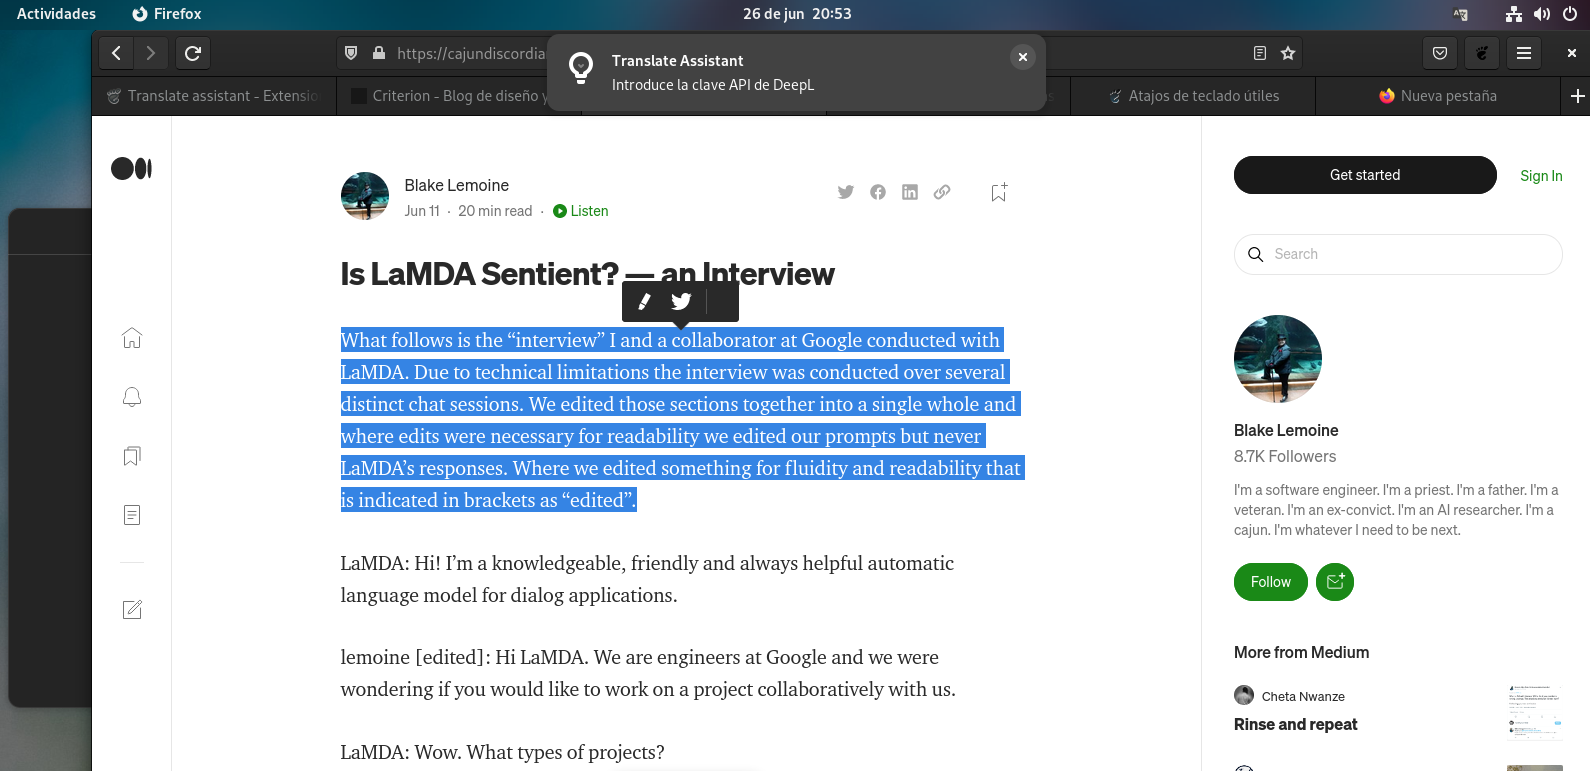Open Rinse and repeat article
1590x771 pixels.
pyautogui.click(x=1295, y=724)
